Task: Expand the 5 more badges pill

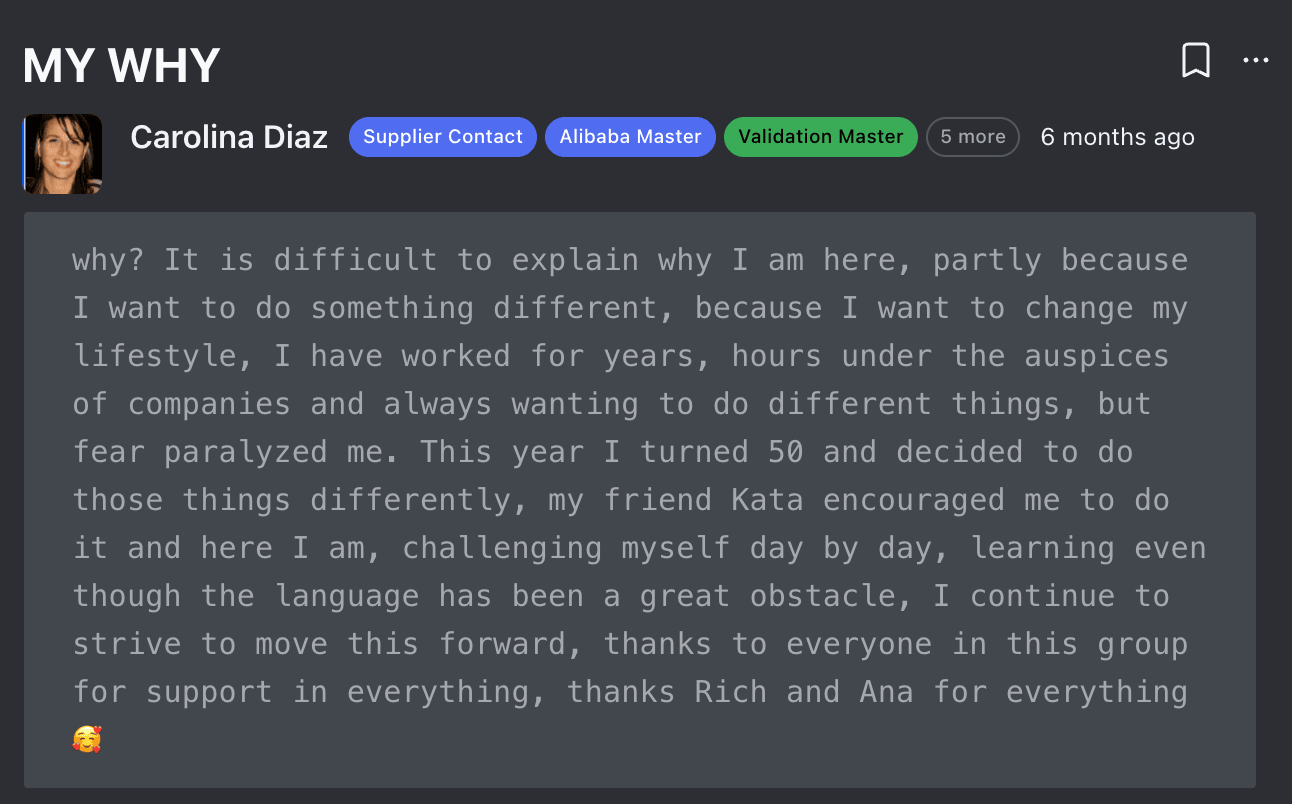Action: 973,137
